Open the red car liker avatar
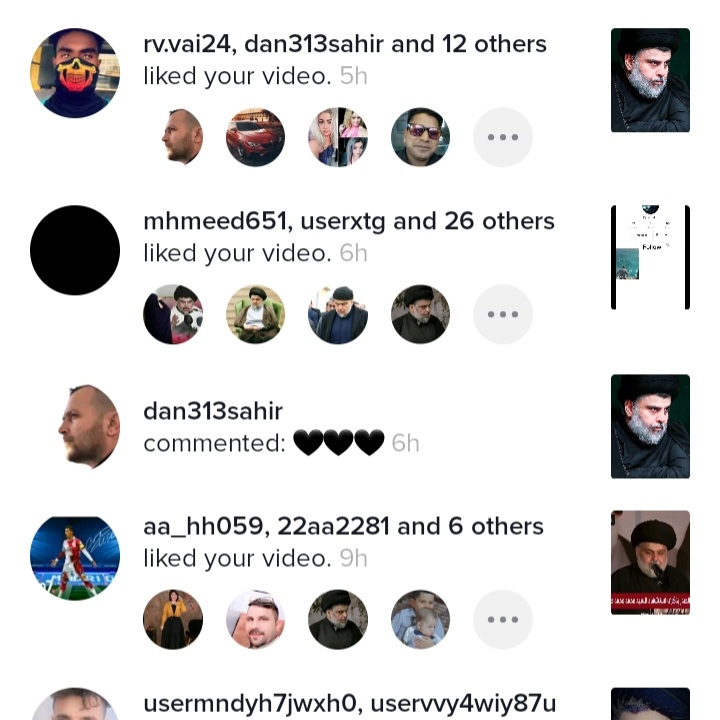The image size is (720, 720). coord(255,137)
